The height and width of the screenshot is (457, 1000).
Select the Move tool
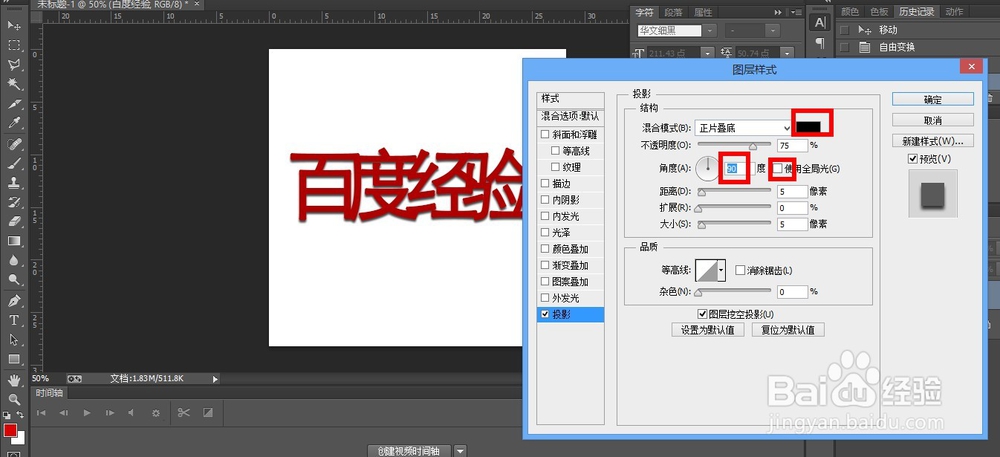click(x=14, y=25)
